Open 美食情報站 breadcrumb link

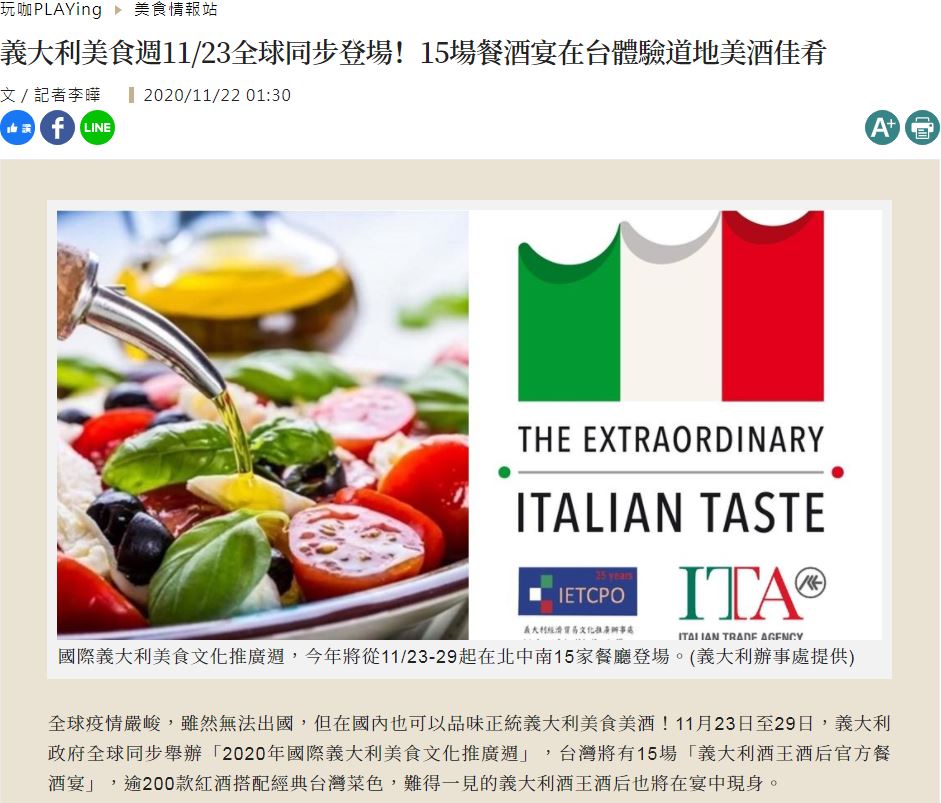(x=176, y=10)
